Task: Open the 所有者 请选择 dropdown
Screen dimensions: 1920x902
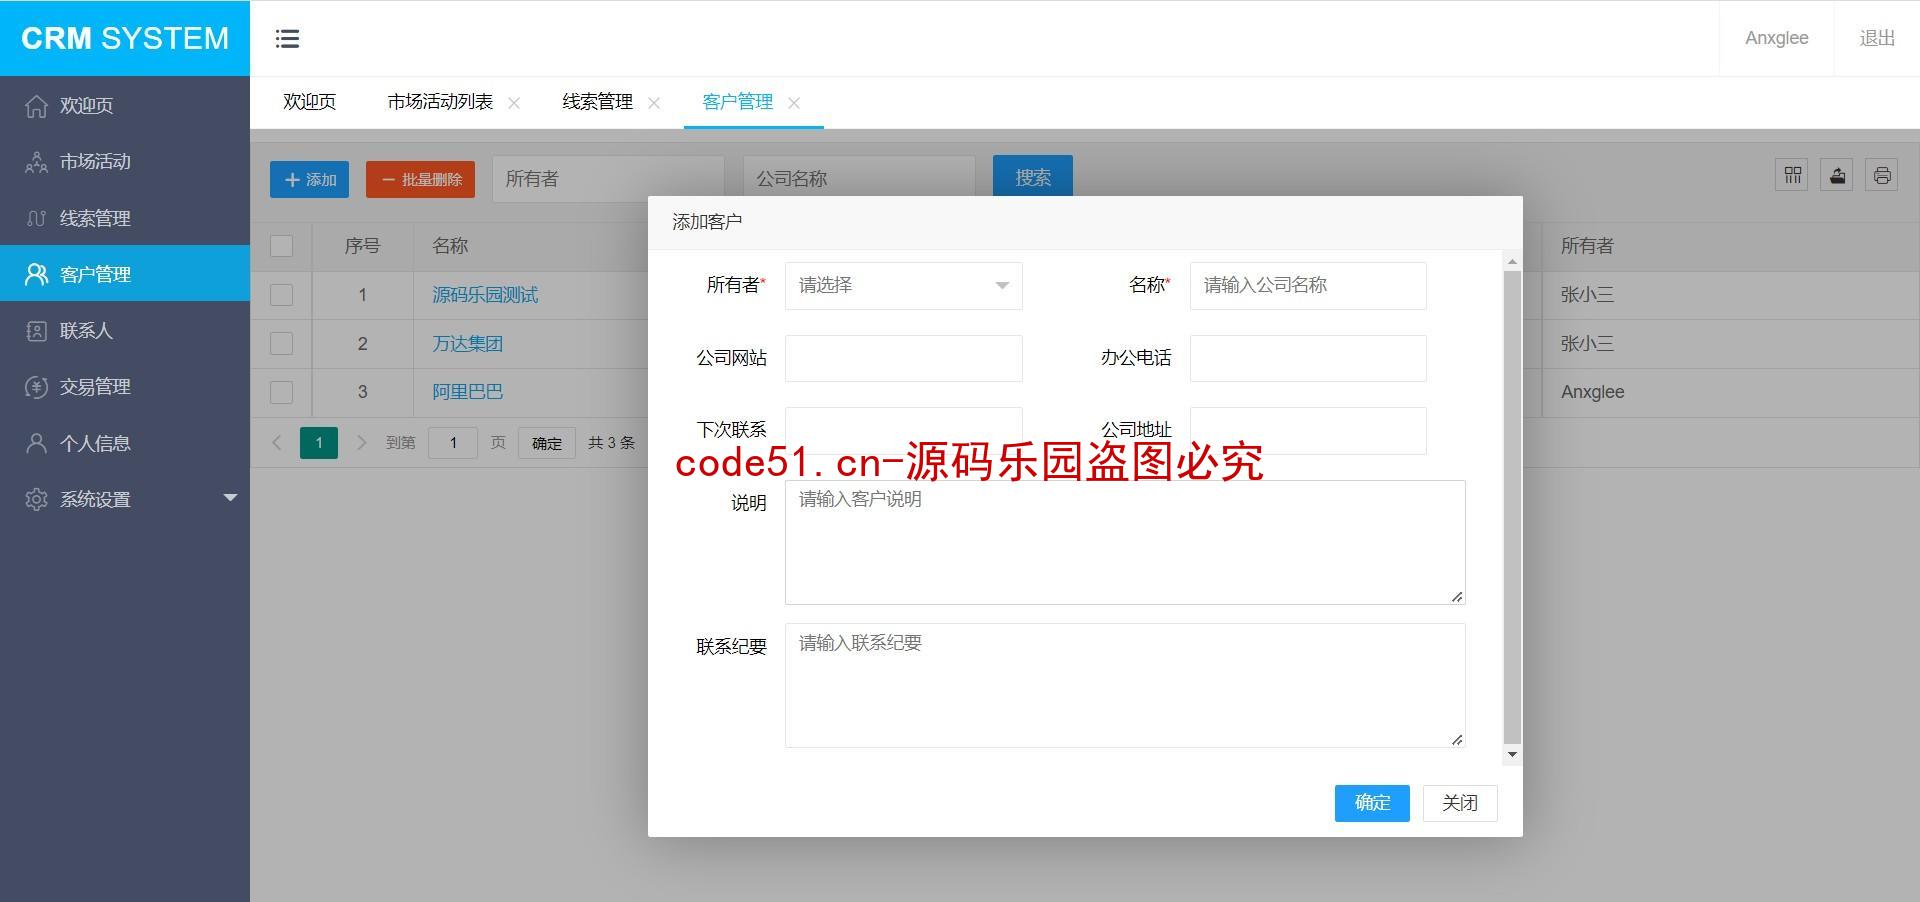Action: [x=903, y=286]
